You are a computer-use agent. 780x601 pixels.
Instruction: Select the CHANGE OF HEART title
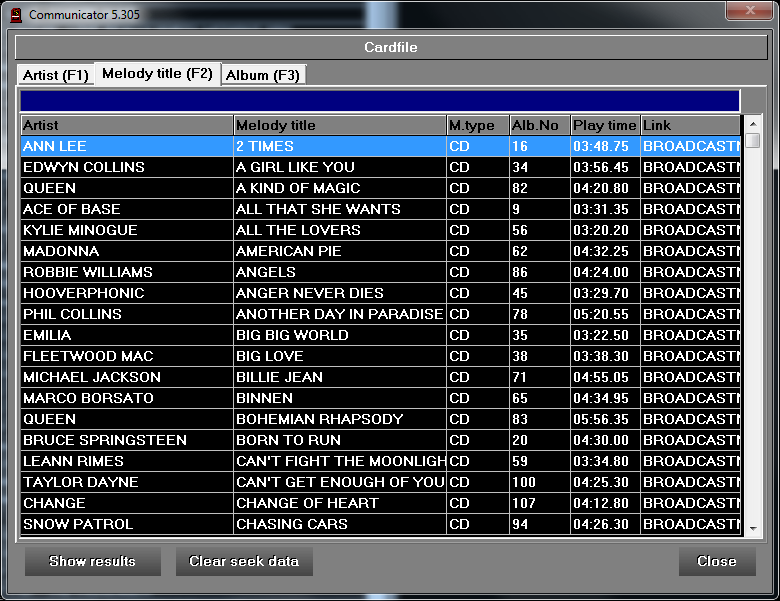pyautogui.click(x=307, y=503)
